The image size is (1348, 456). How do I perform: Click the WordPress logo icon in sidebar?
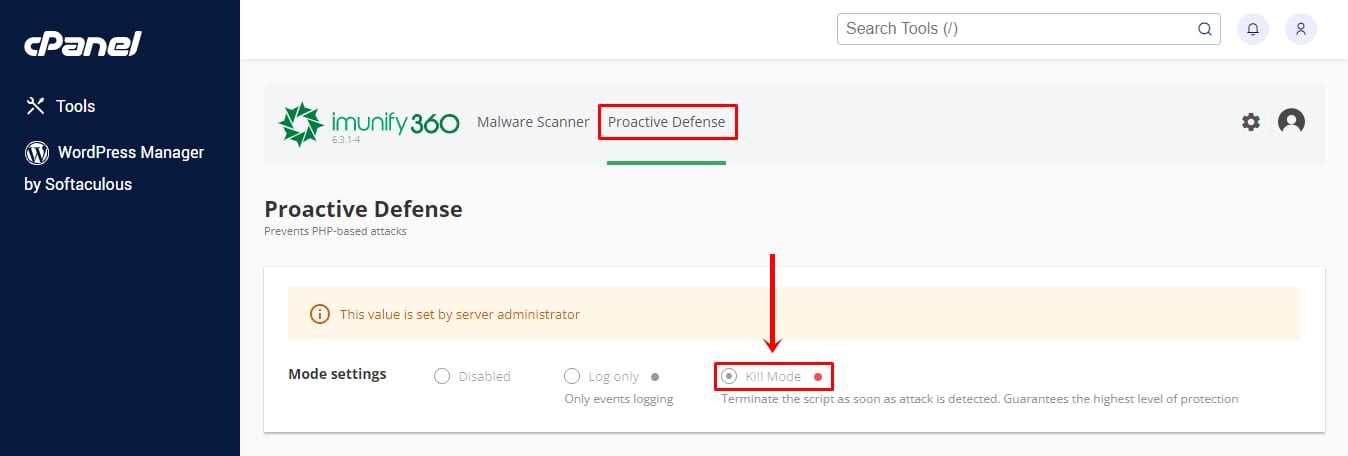(x=37, y=153)
